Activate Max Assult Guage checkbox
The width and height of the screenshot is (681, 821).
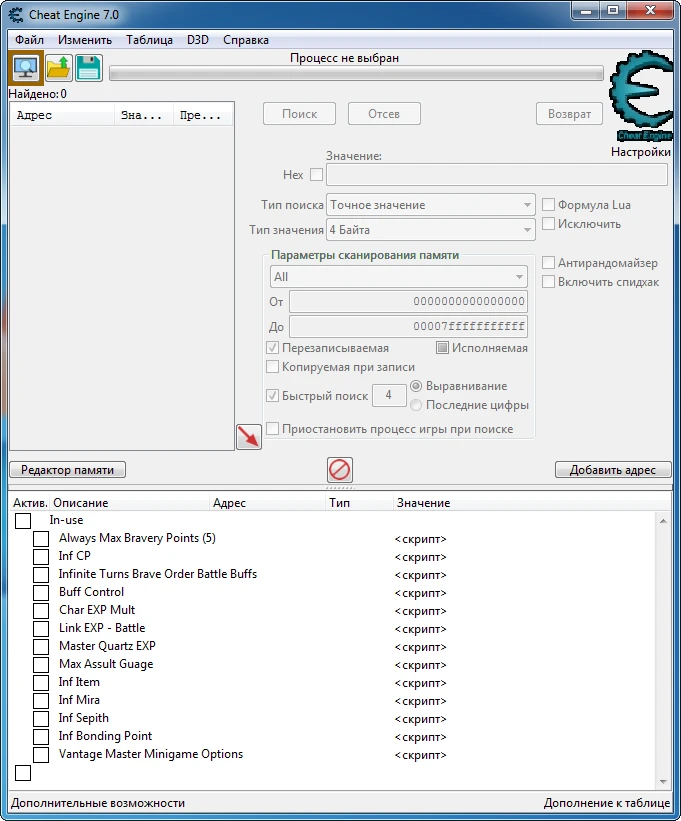point(41,664)
